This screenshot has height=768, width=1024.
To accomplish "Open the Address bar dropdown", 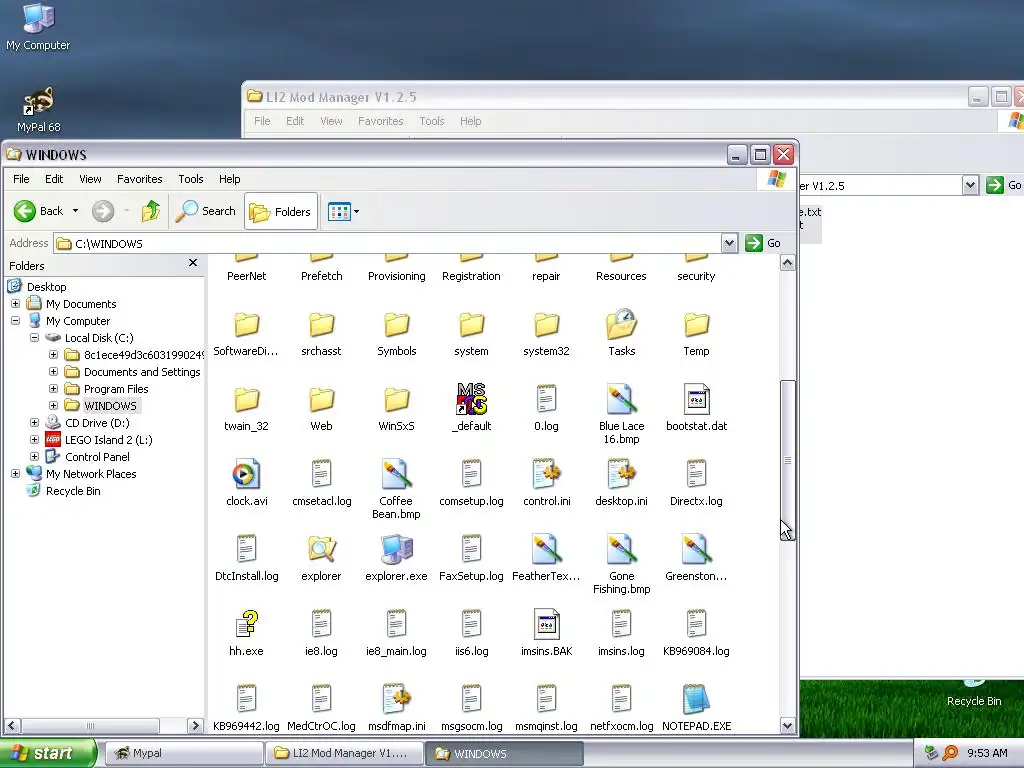I will pos(729,244).
